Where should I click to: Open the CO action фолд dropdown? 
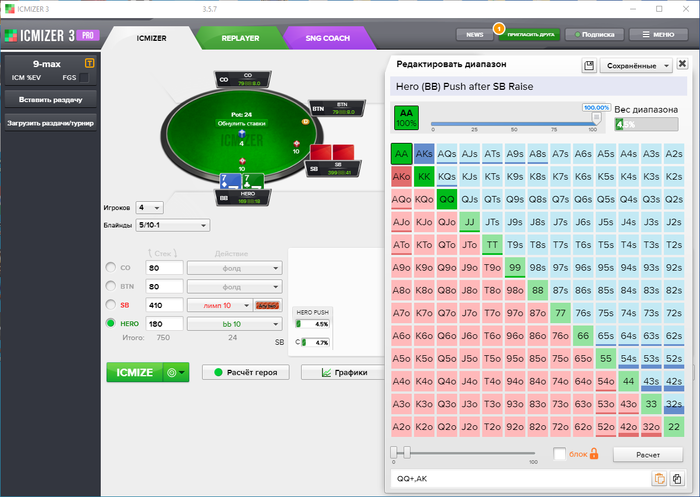[234, 268]
